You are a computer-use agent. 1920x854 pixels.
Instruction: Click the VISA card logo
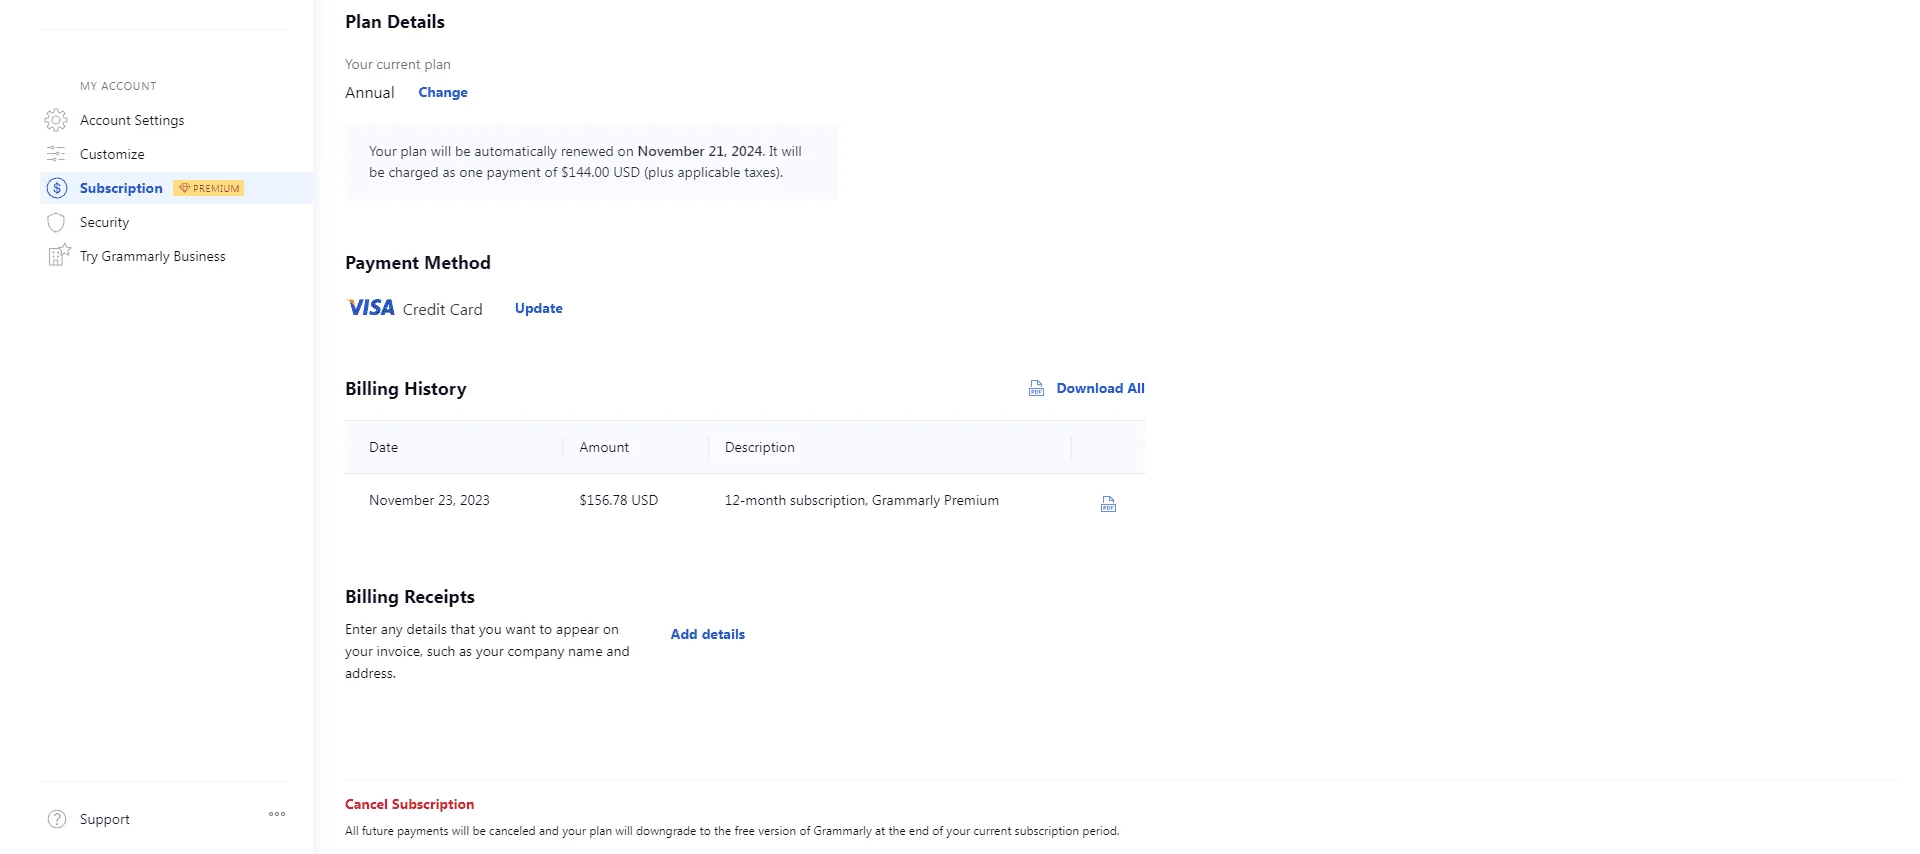(x=371, y=308)
